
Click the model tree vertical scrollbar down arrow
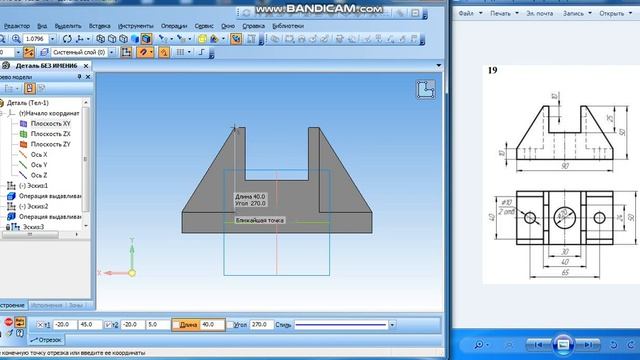86,226
